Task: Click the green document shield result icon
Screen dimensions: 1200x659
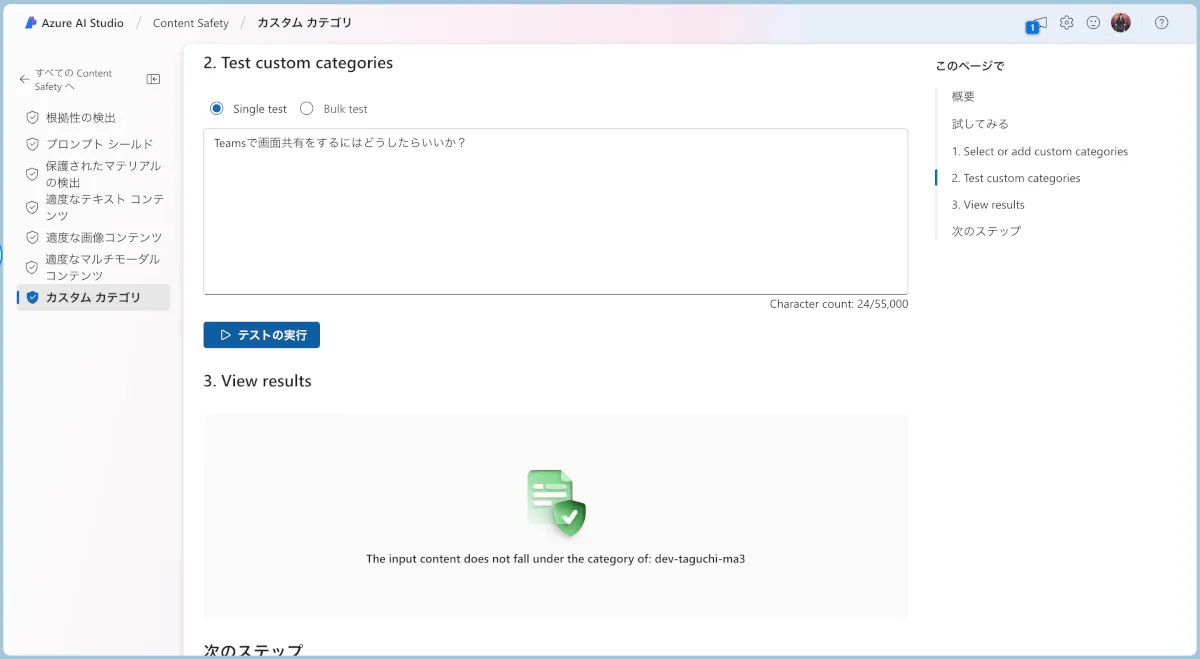Action: coord(556,503)
